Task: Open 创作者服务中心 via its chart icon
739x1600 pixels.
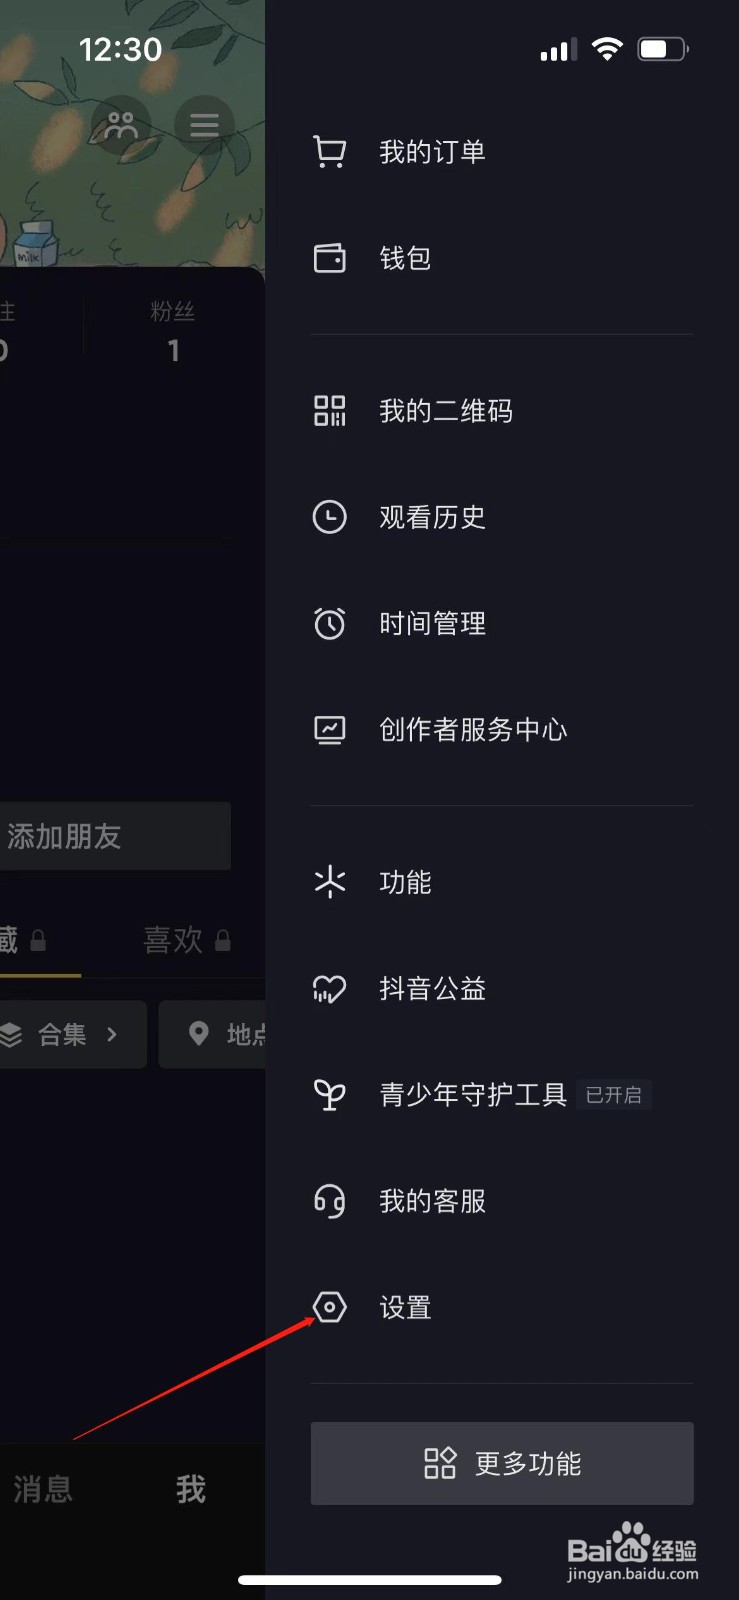Action: point(330,729)
